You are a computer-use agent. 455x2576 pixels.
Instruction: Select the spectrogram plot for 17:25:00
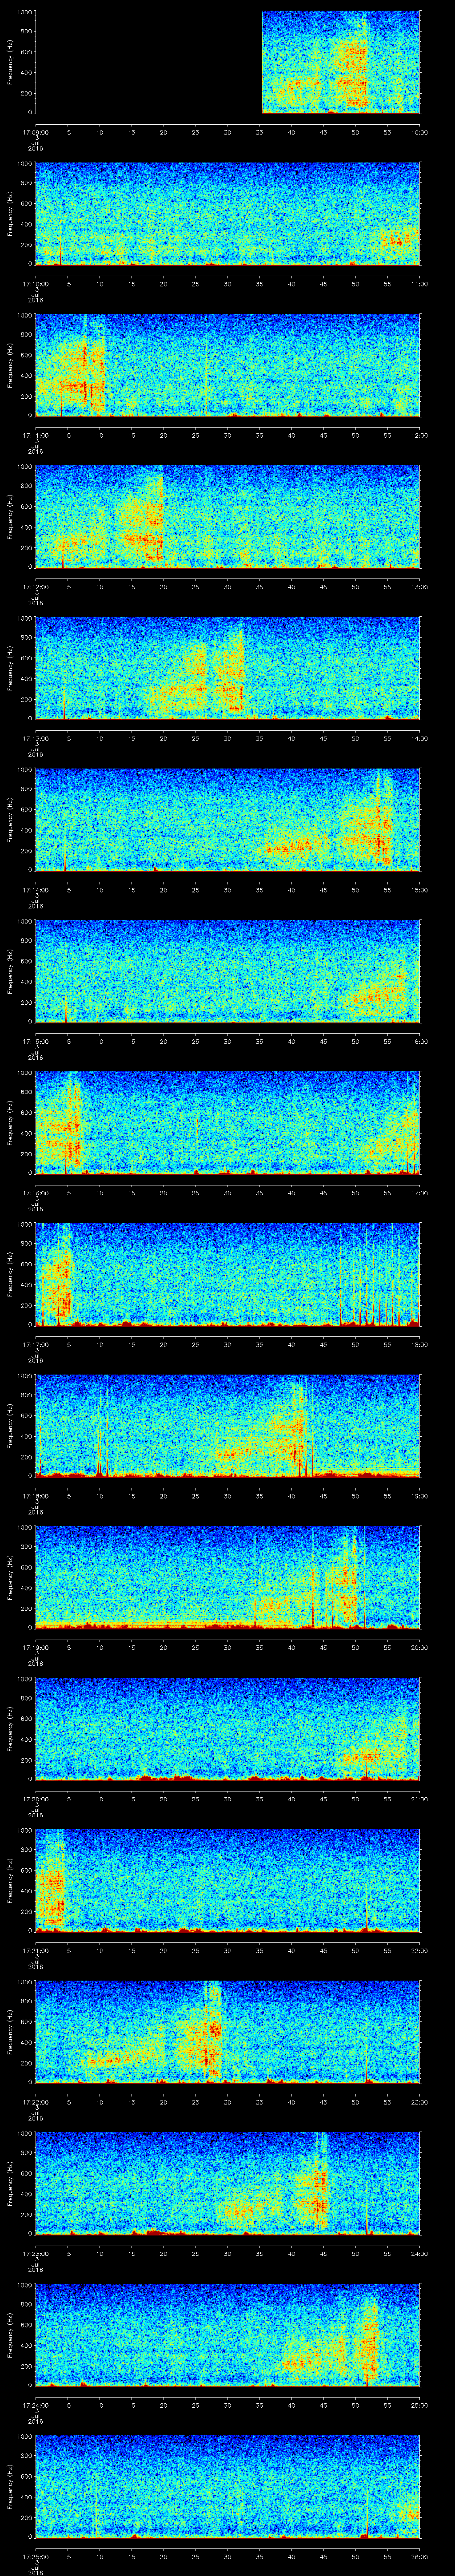[x=228, y=2488]
